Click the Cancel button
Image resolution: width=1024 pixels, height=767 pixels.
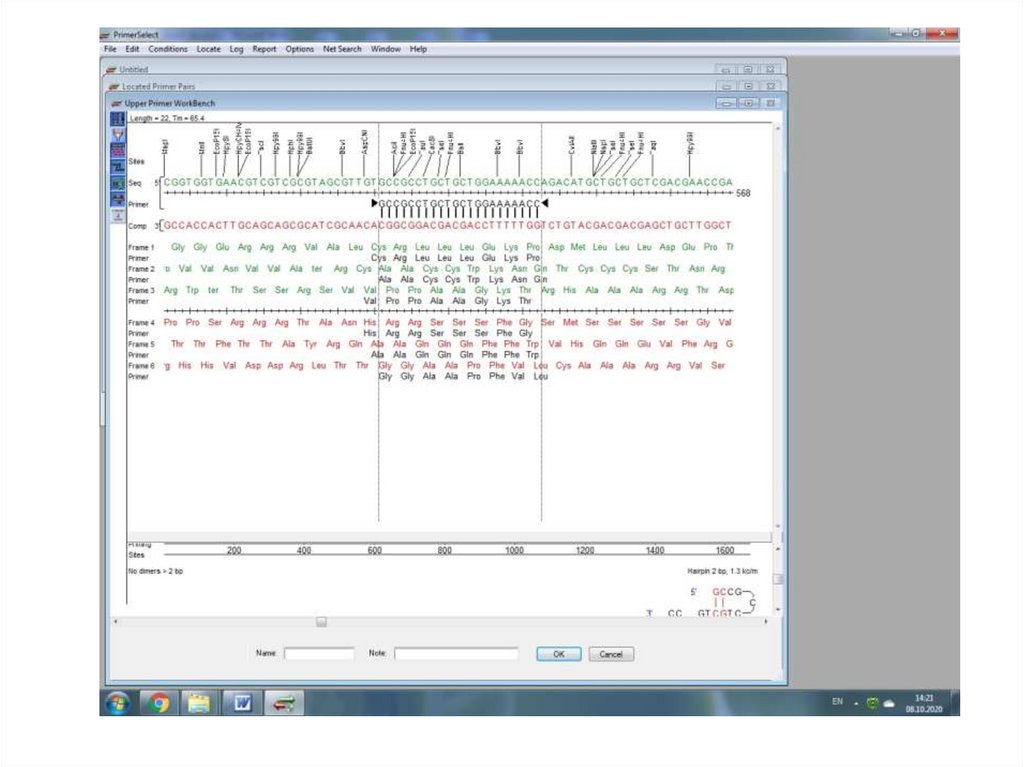pyautogui.click(x=611, y=654)
